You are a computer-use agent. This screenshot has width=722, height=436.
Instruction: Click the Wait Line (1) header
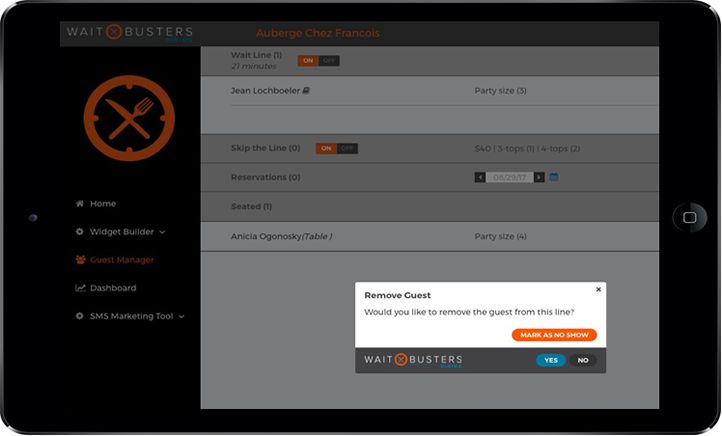[256, 55]
